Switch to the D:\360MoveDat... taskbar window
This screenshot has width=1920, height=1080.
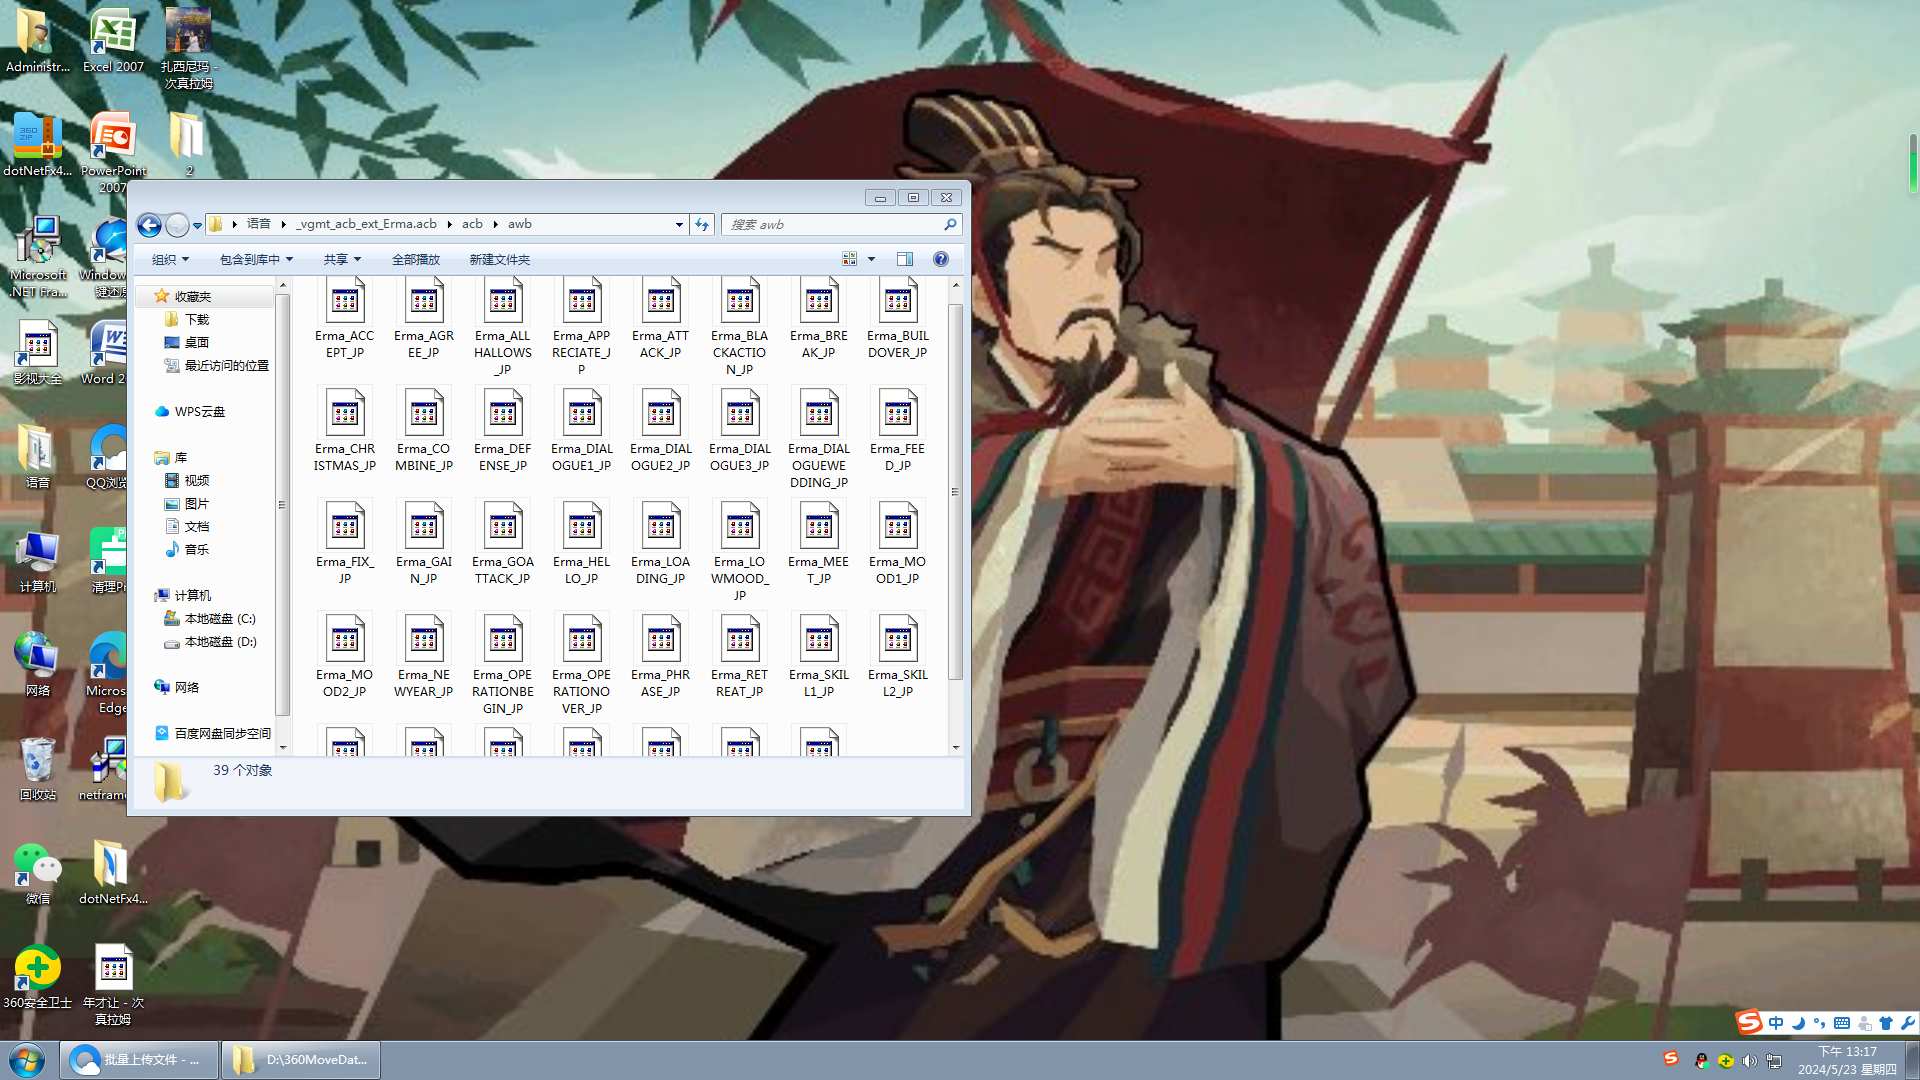coord(301,1060)
